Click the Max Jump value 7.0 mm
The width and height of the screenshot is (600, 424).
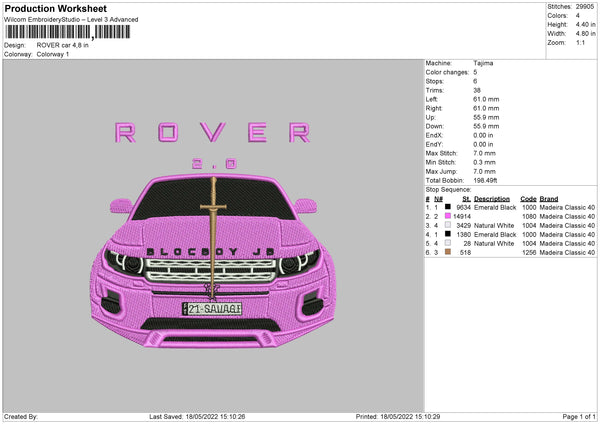tap(484, 171)
